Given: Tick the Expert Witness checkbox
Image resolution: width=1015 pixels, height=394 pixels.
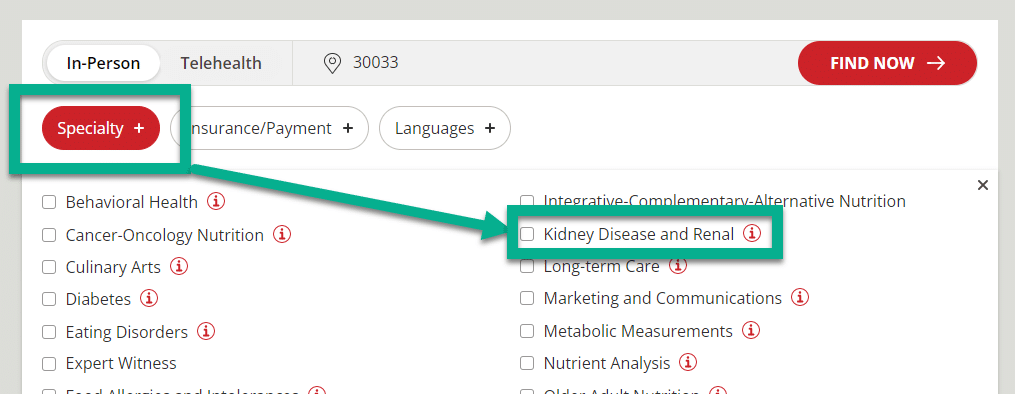Looking at the screenshot, I should (49, 364).
